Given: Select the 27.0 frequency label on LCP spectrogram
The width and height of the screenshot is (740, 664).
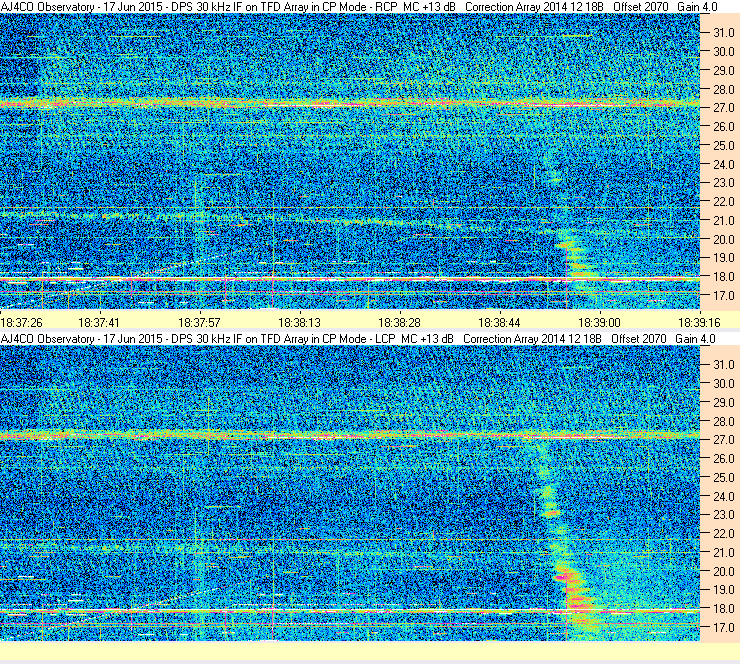Looking at the screenshot, I should tap(723, 440).
